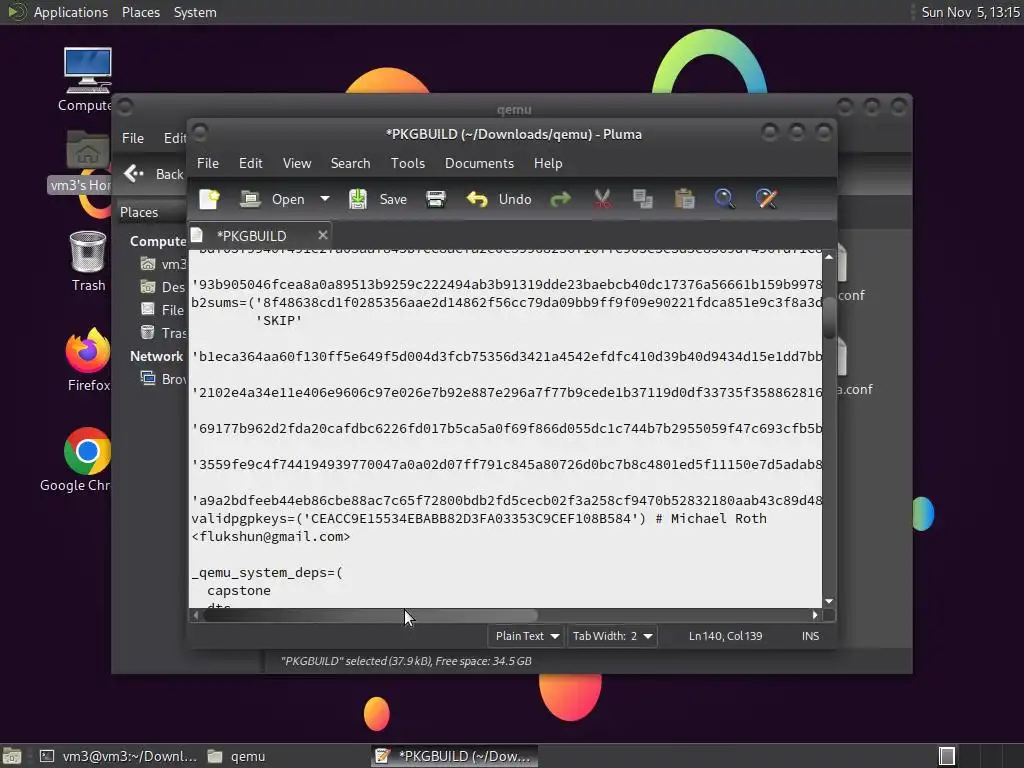Click the validpgpkeys line in the editor
Viewport: 1024px width, 768px height.
[479, 519]
